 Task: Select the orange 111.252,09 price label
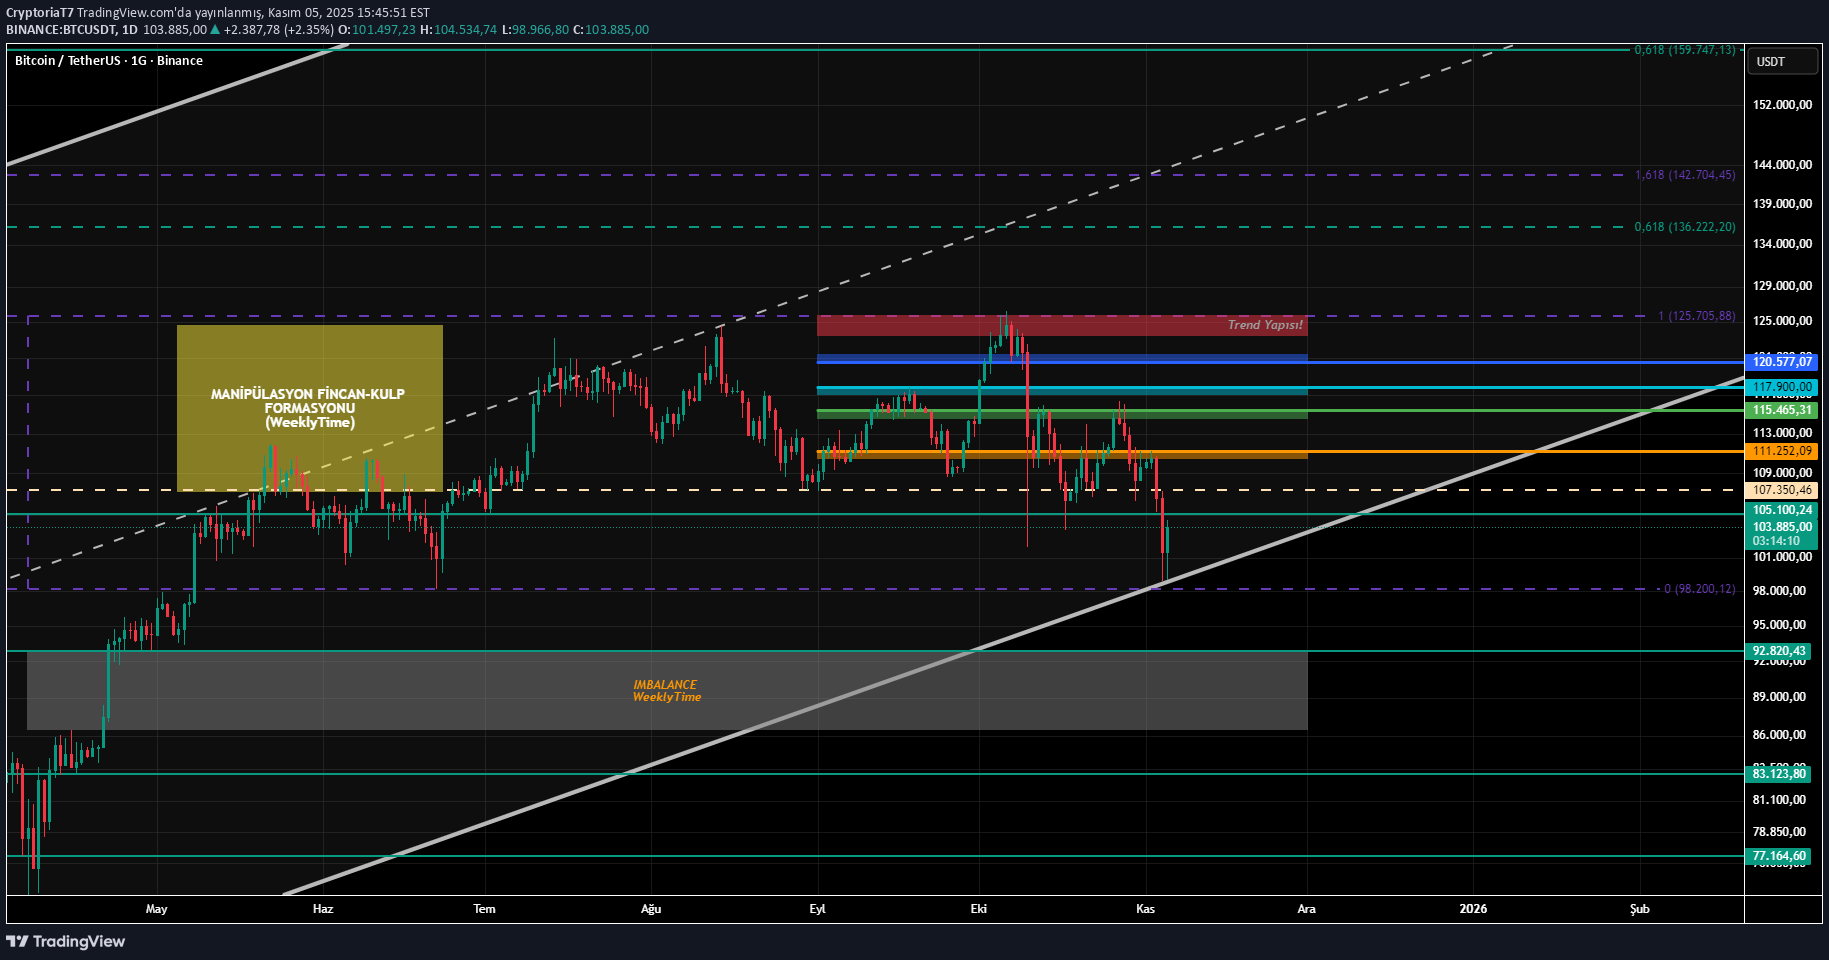[x=1781, y=451]
